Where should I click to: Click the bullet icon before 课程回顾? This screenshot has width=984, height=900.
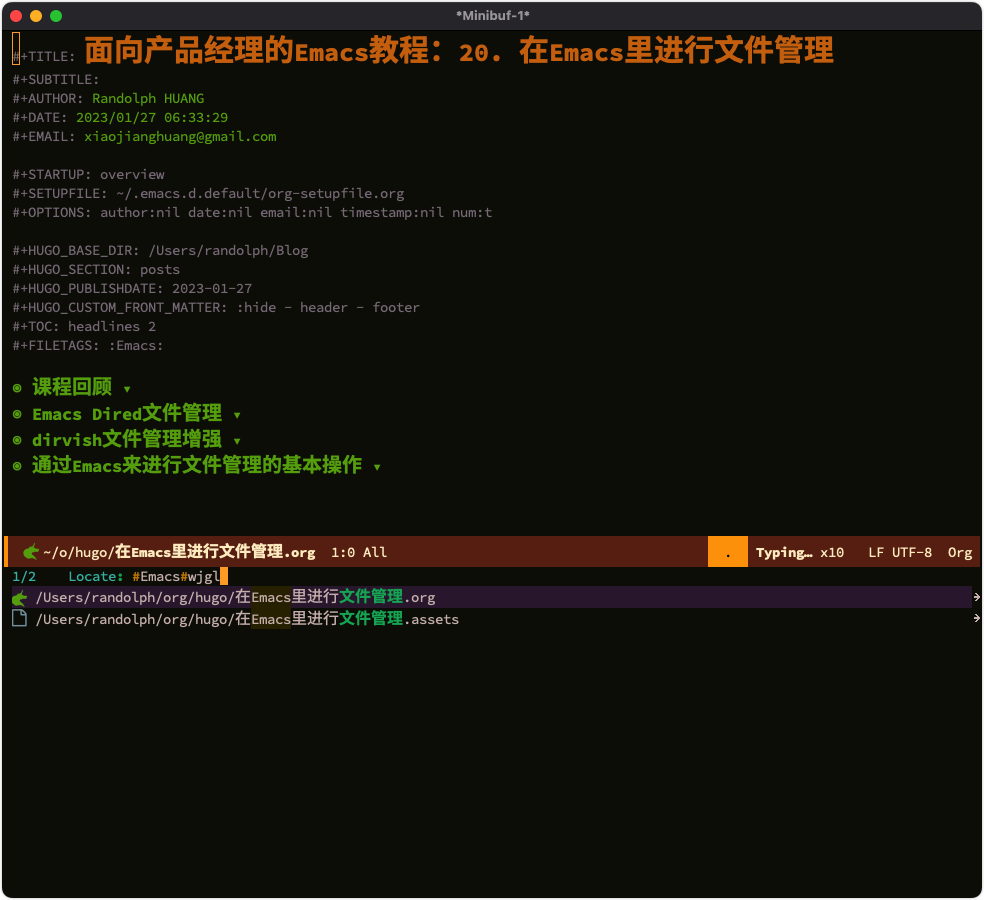click(18, 388)
